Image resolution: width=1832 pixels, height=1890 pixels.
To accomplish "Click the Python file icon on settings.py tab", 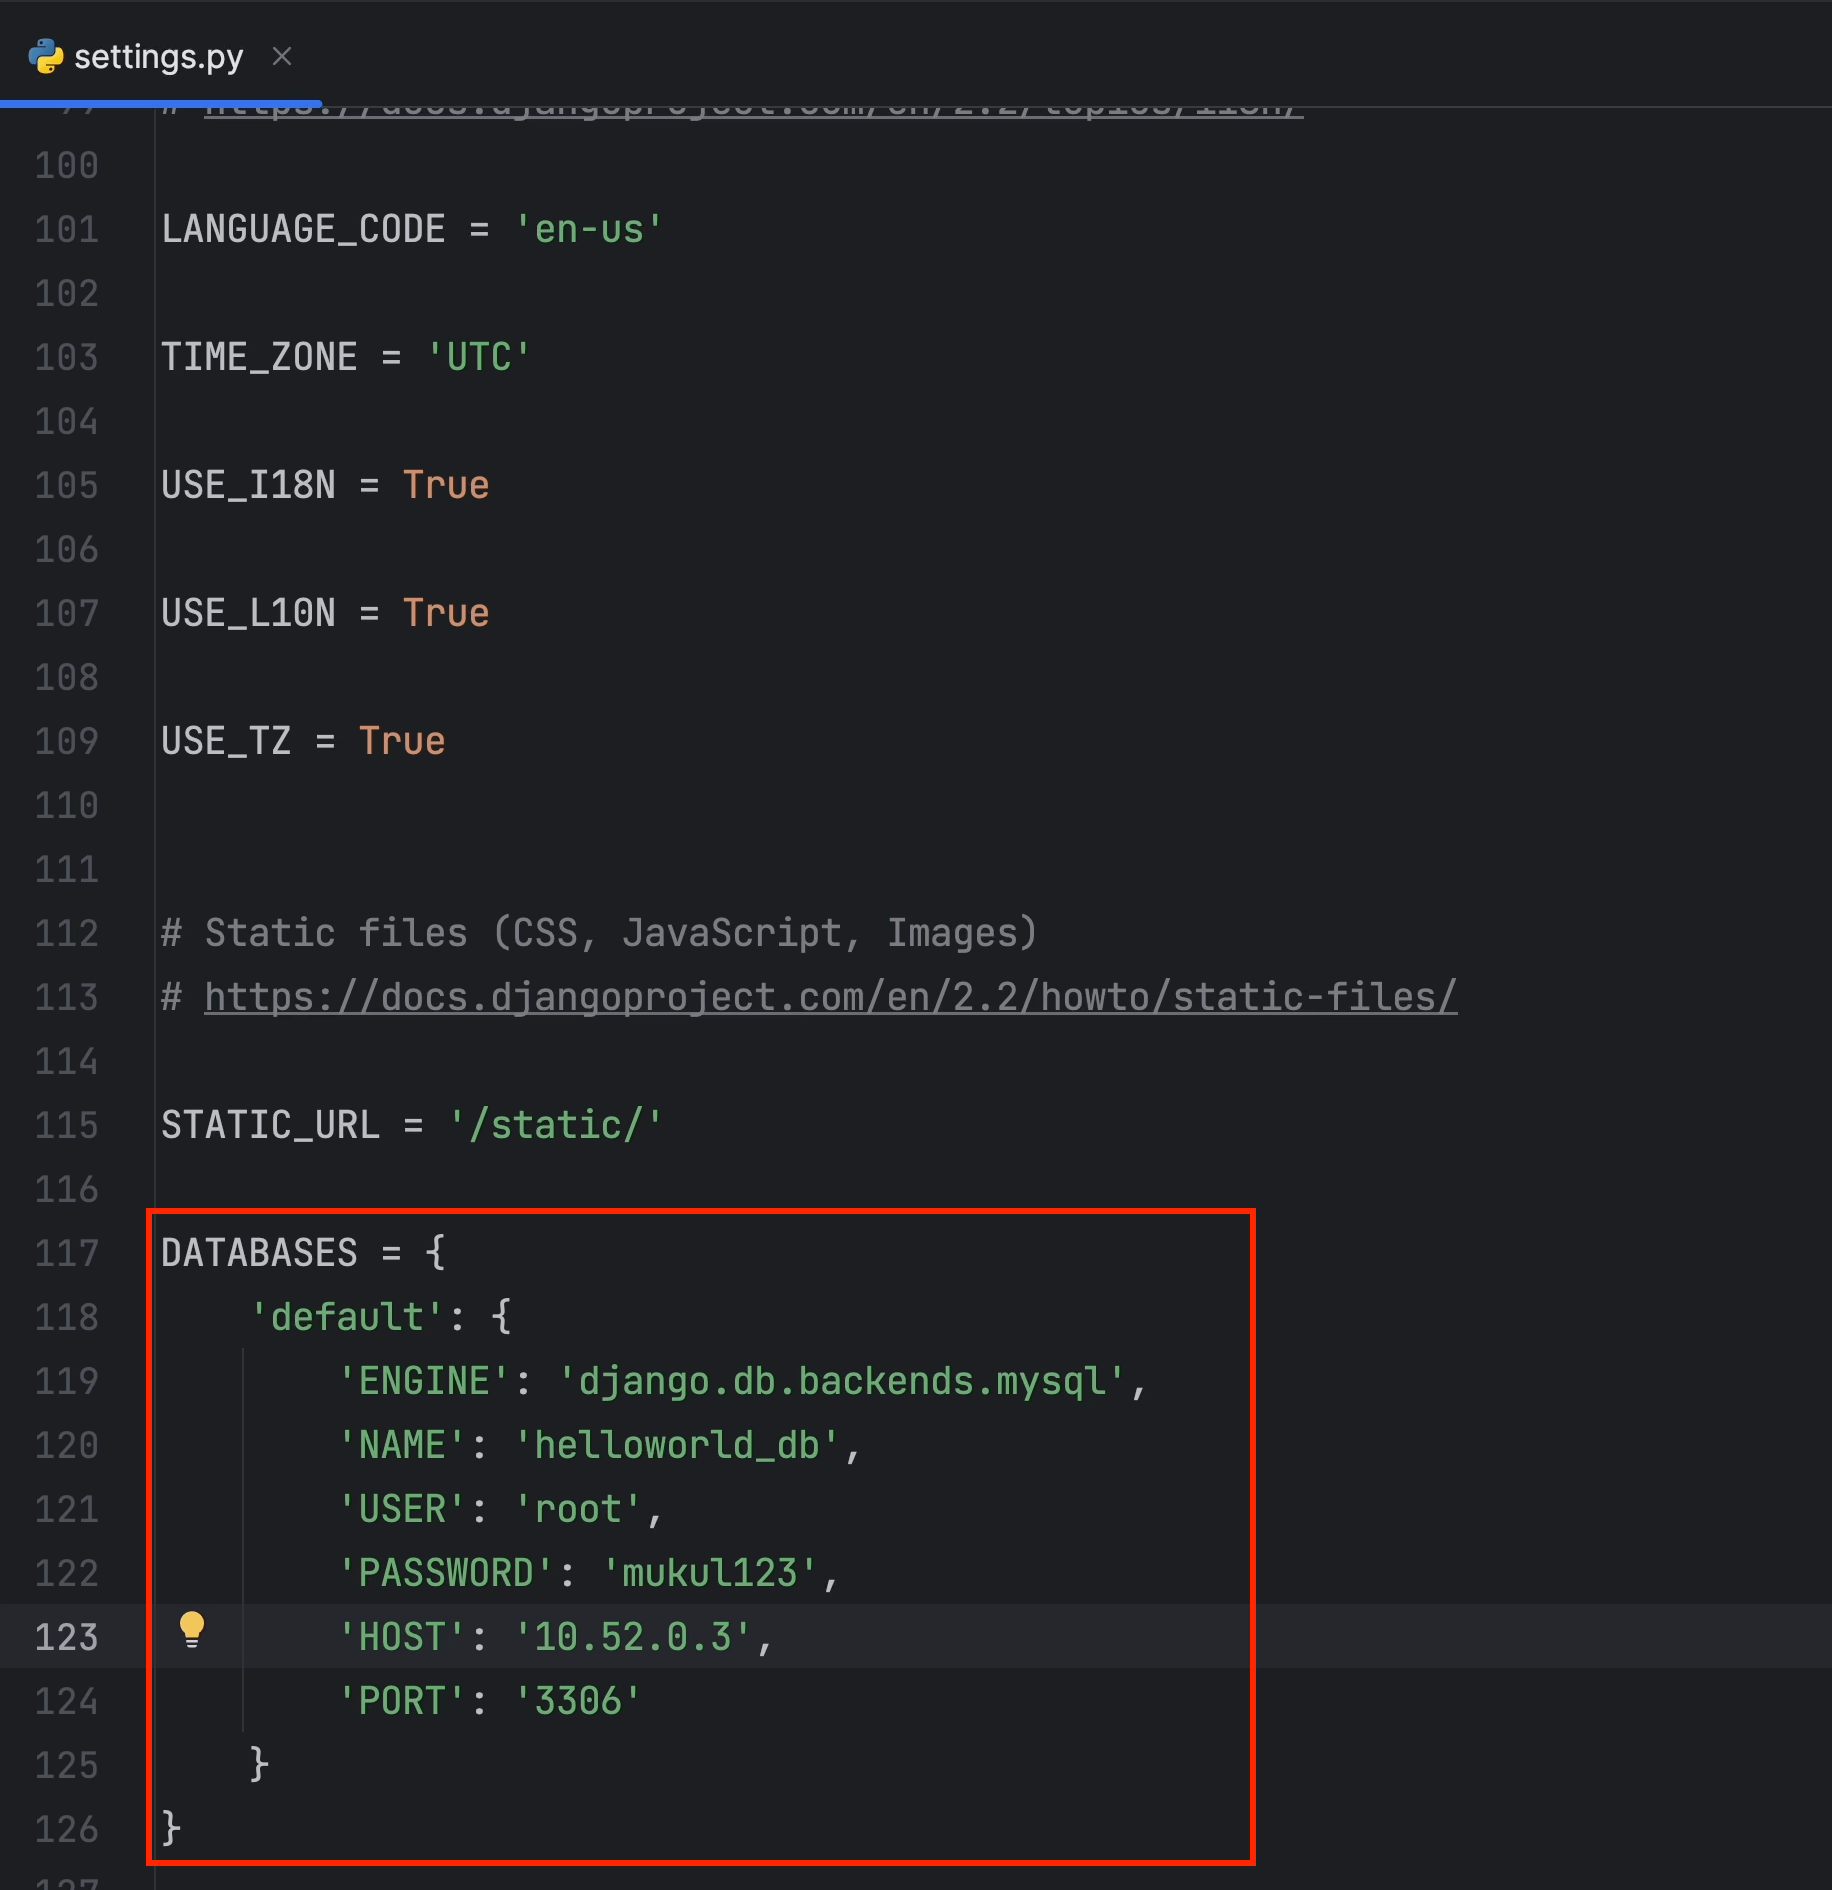I will (46, 57).
